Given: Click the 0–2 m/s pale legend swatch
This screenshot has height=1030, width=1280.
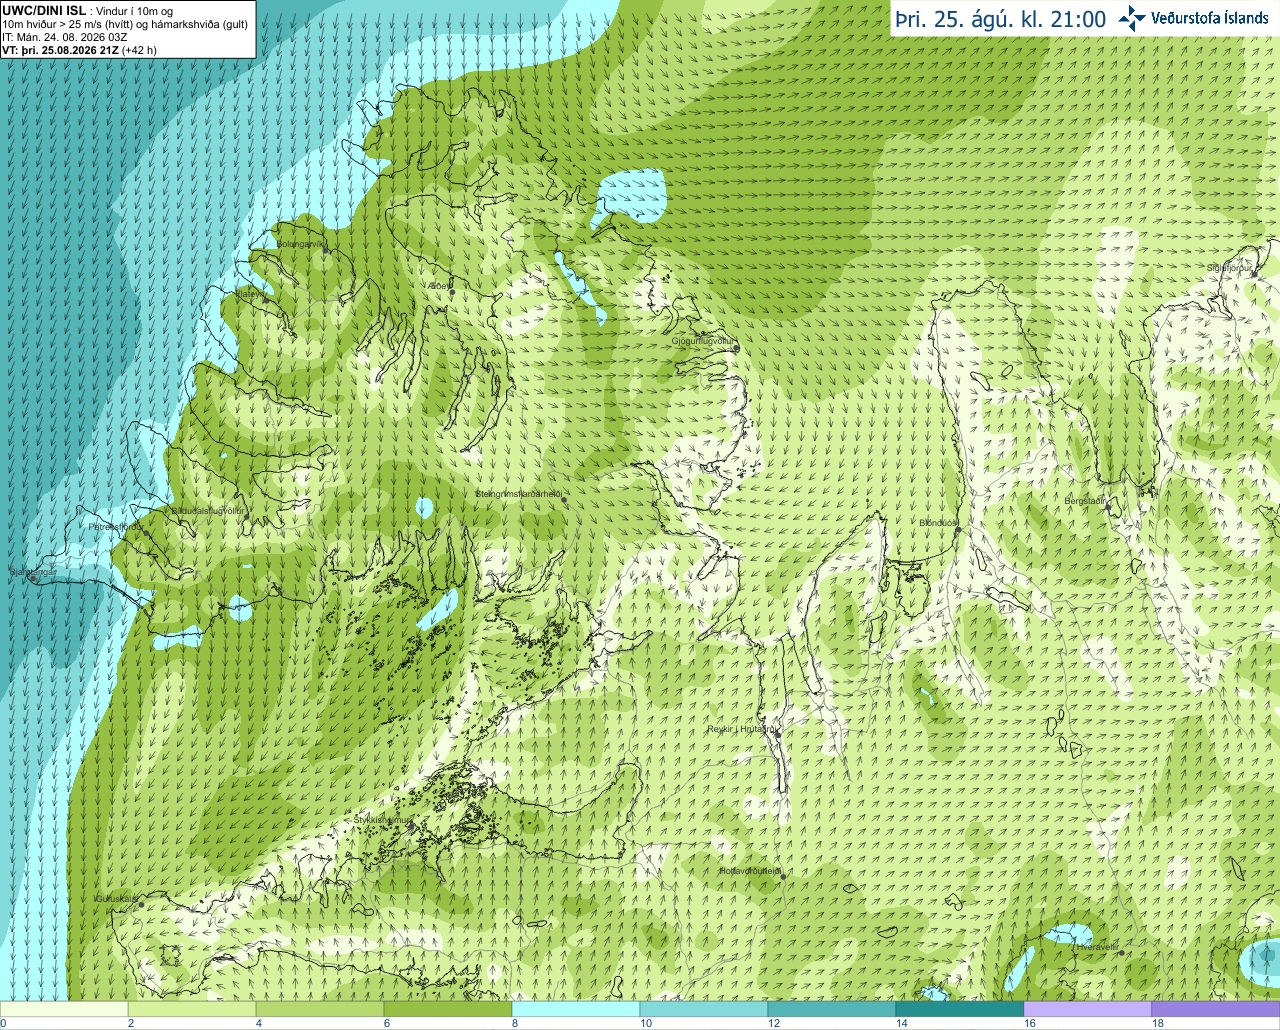Looking at the screenshot, I should [64, 1009].
